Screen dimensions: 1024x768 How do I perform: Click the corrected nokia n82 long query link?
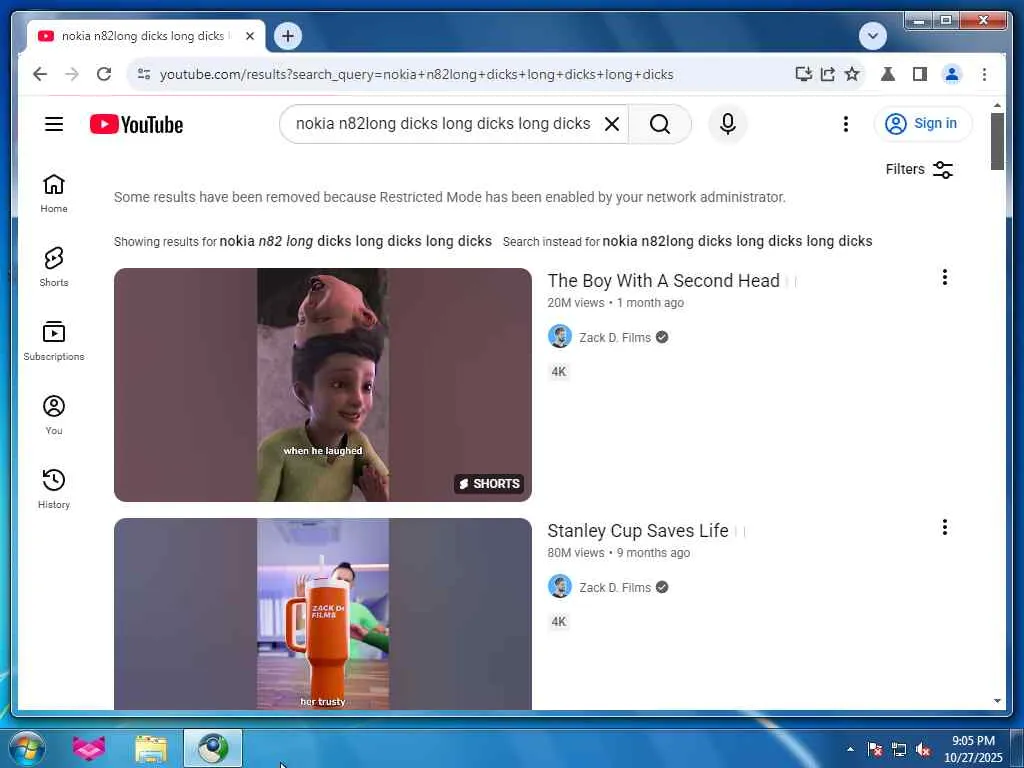355,242
